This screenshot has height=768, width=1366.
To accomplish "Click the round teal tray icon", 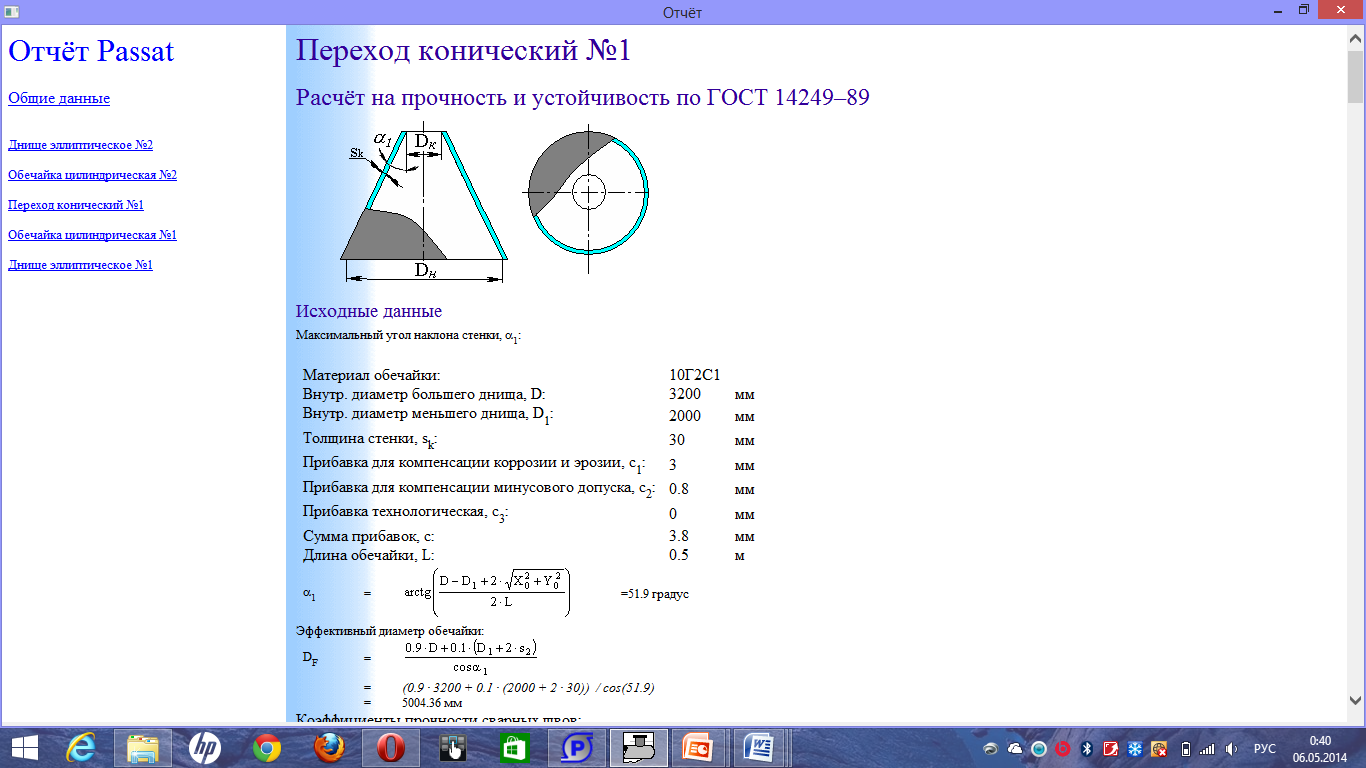I will click(1039, 749).
